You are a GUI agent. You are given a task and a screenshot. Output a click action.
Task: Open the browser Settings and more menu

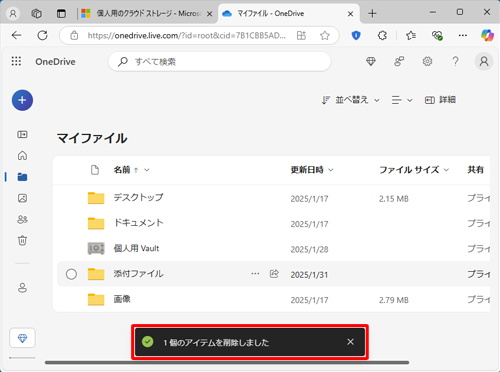coord(463,35)
